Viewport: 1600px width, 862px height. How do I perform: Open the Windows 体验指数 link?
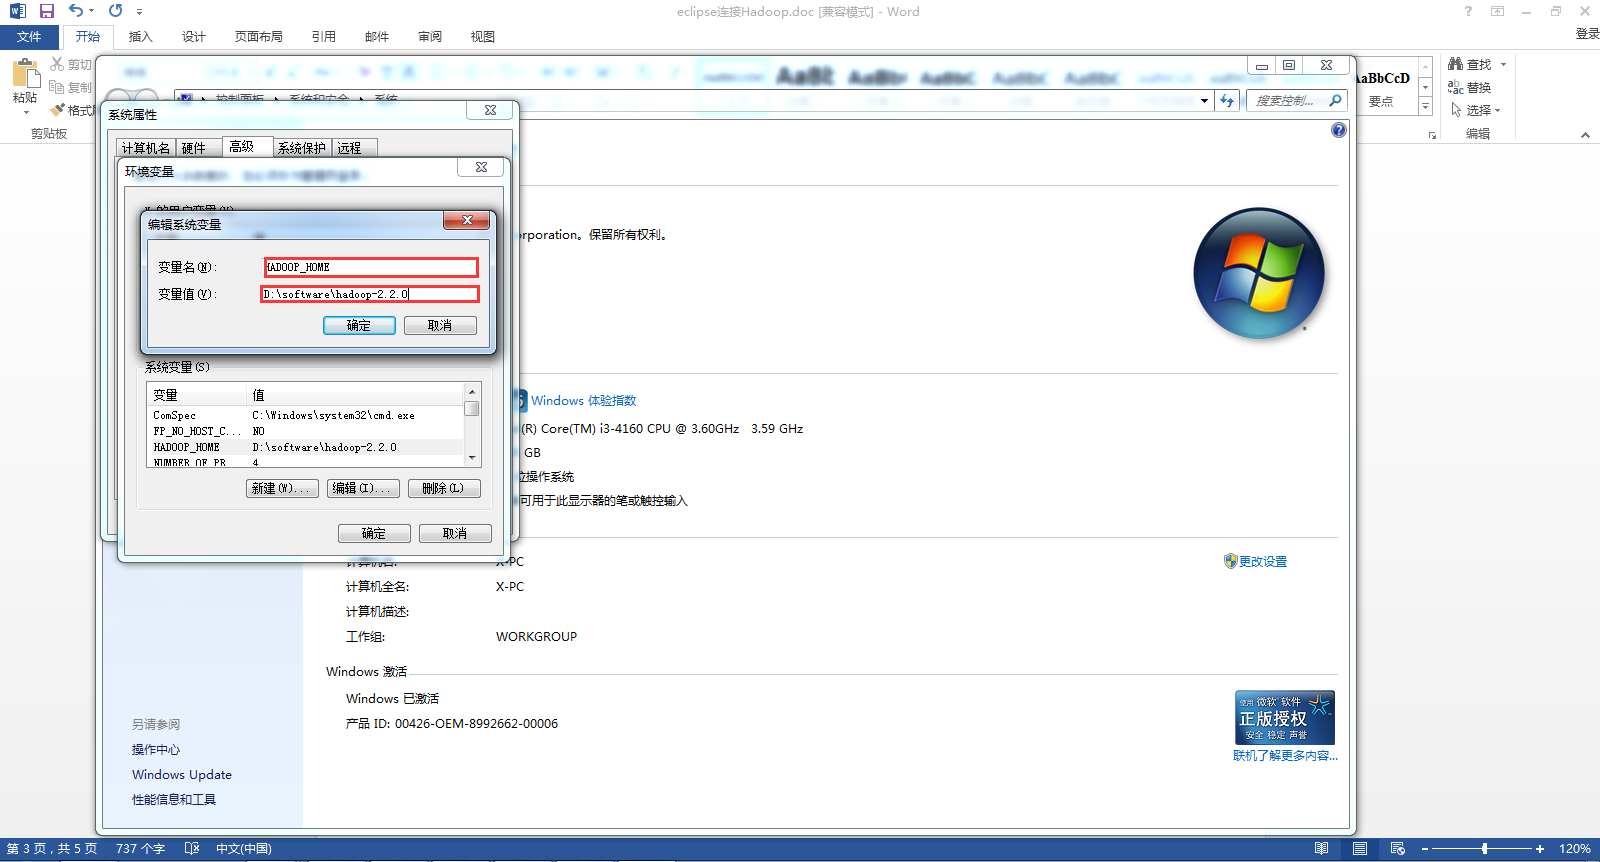pyautogui.click(x=584, y=401)
